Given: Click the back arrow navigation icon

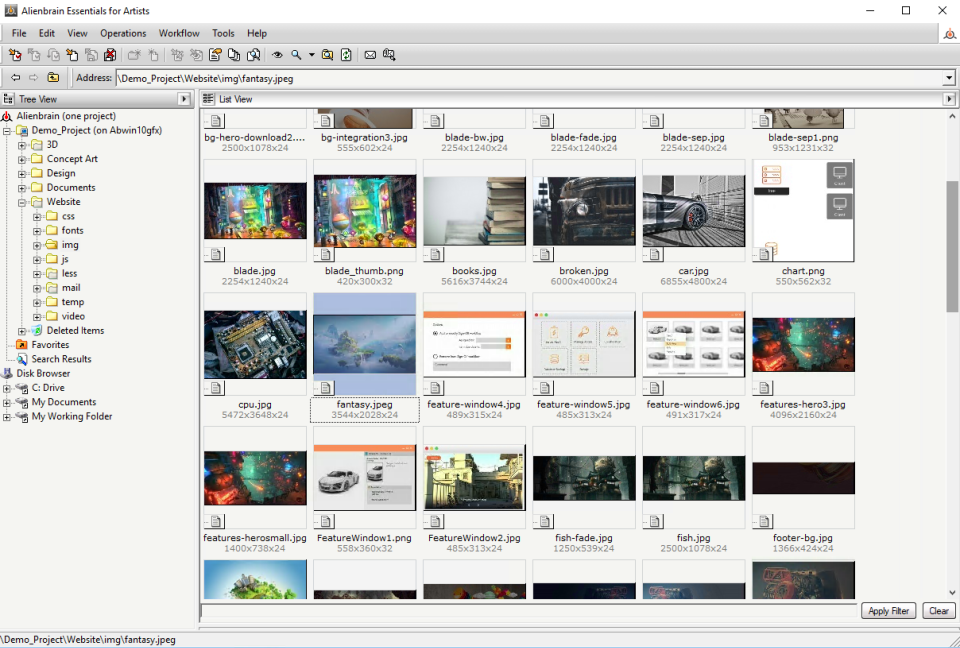Looking at the screenshot, I should 15,78.
